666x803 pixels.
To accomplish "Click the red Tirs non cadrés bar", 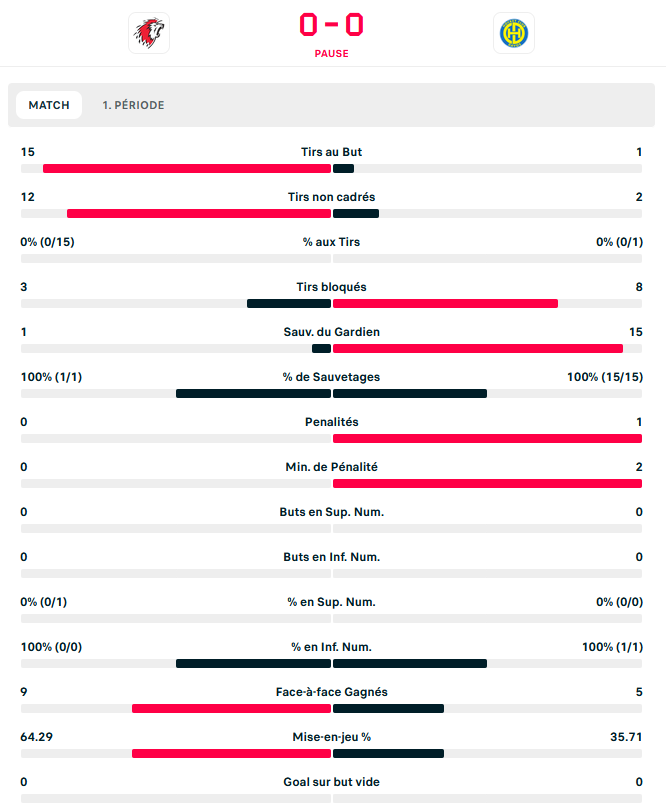I will pos(198,213).
